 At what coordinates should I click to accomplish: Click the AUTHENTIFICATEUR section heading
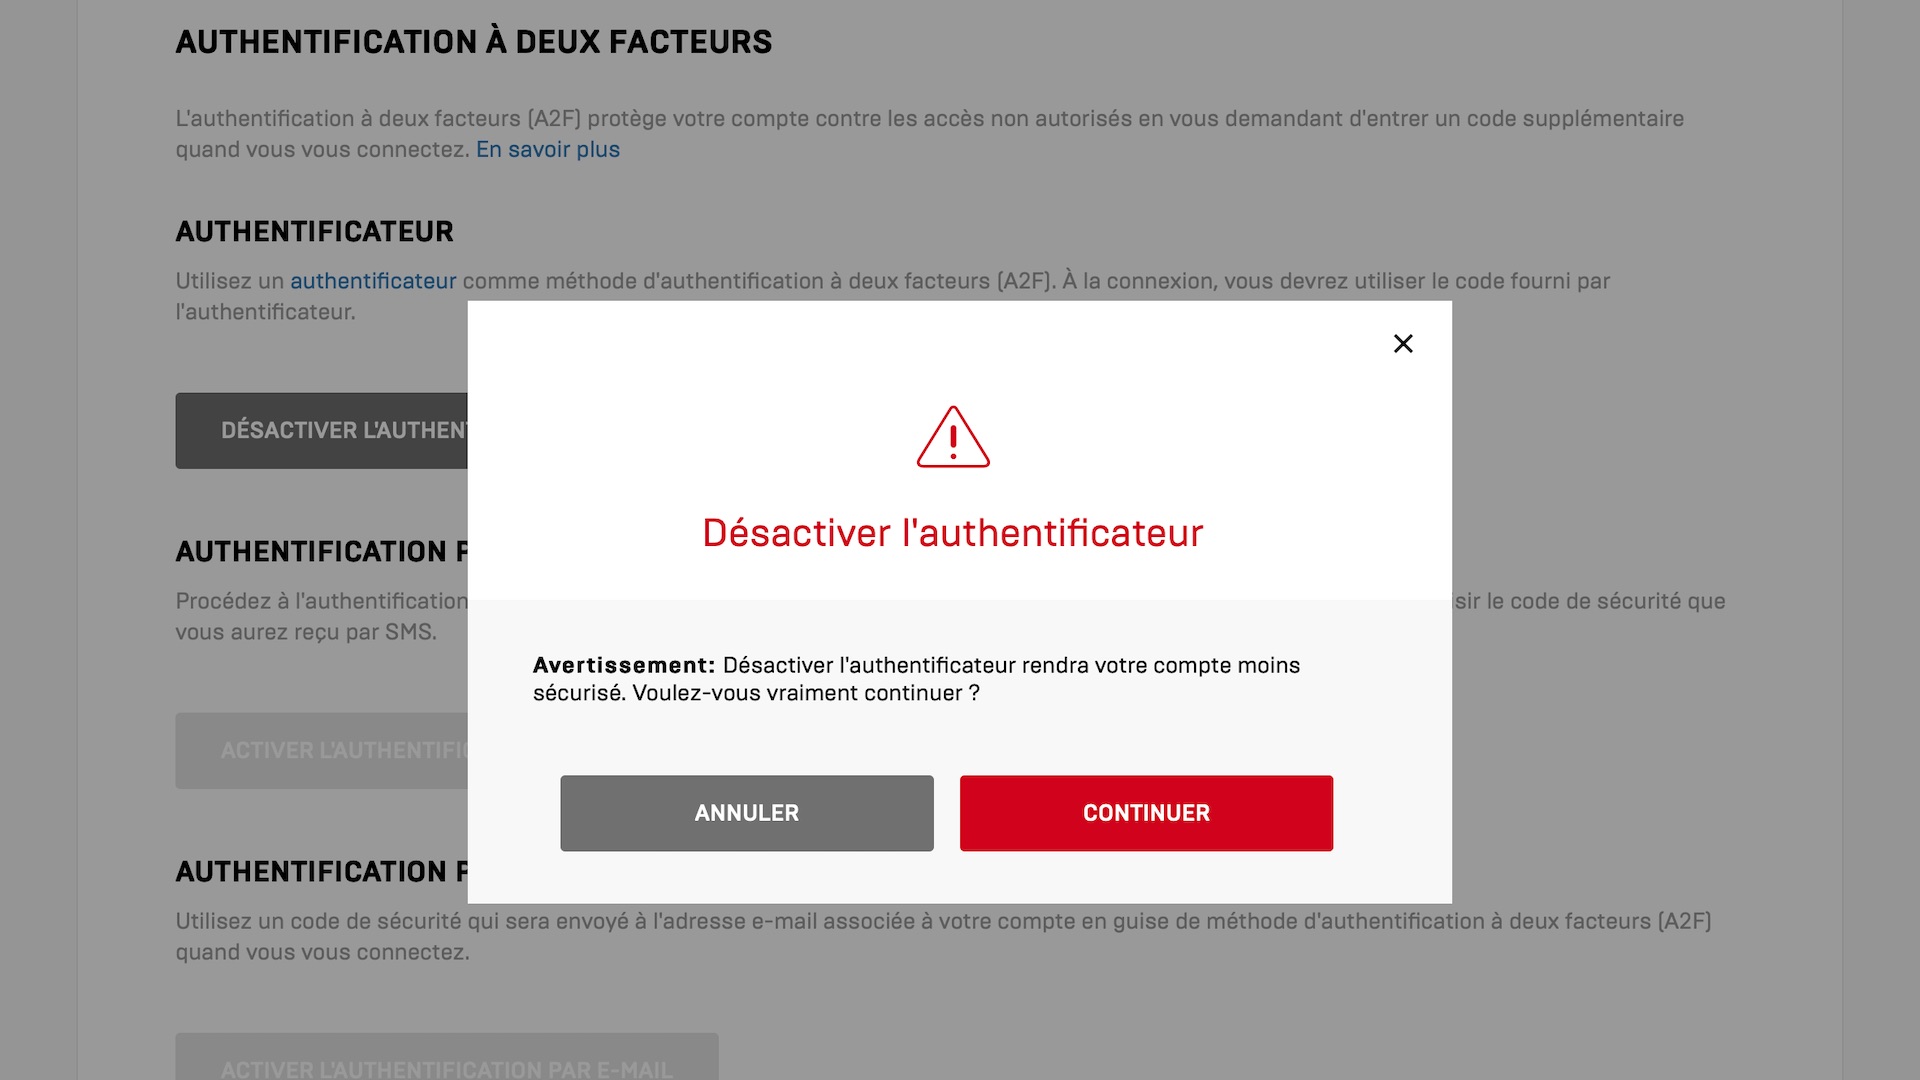(314, 232)
